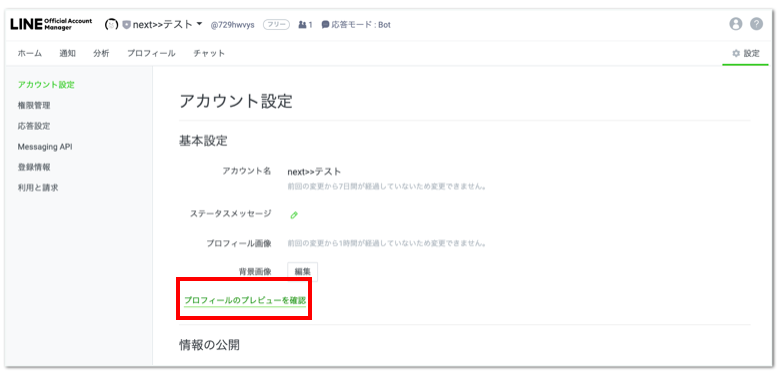
Task: Click the LINE Official Account Manager logo
Action: click(x=51, y=24)
